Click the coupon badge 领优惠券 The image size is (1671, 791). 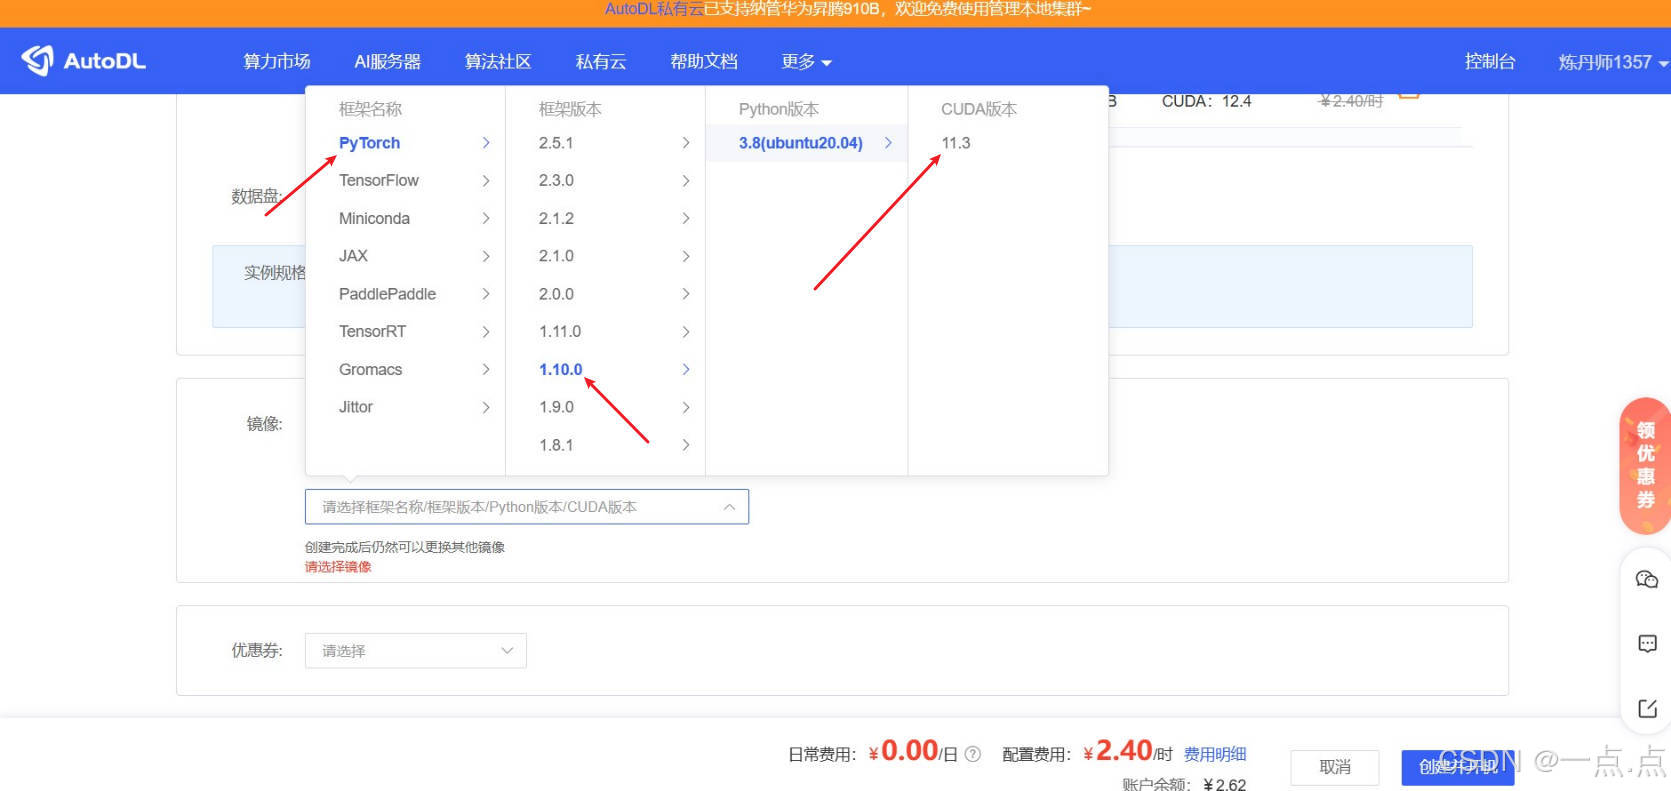1645,466
